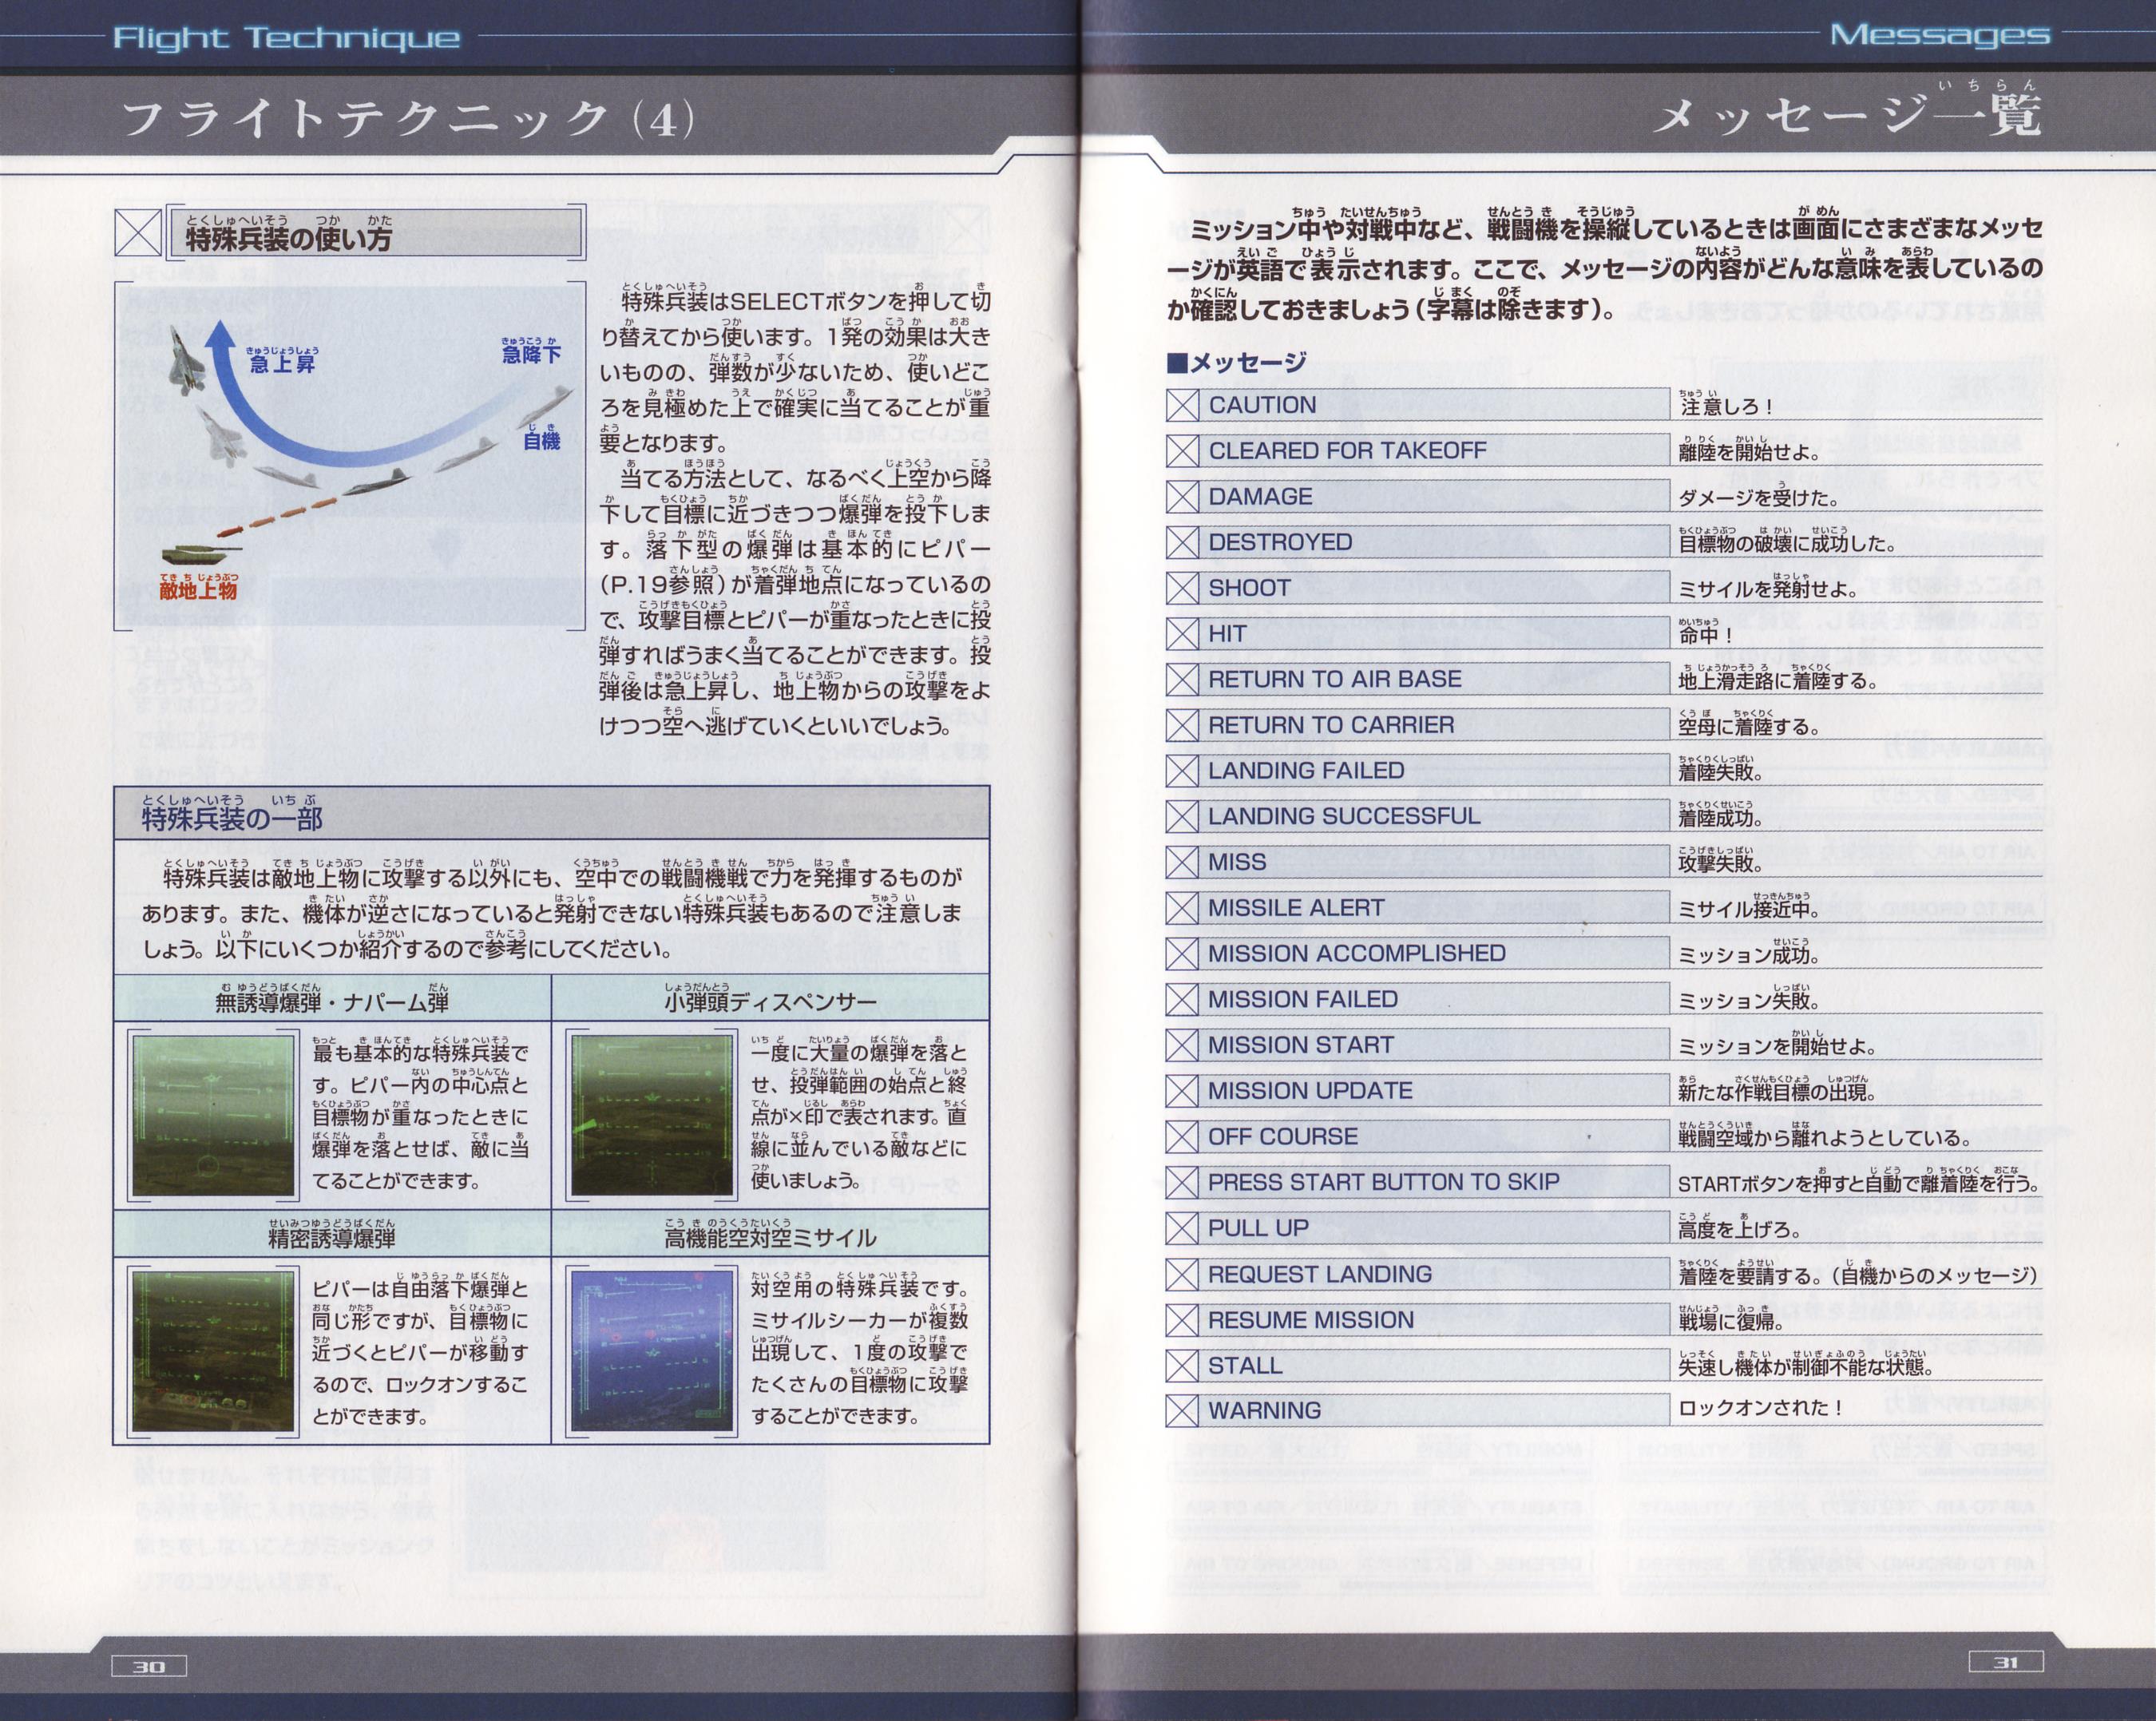Click the crossed-box icon beside CAUTION

click(x=1182, y=405)
